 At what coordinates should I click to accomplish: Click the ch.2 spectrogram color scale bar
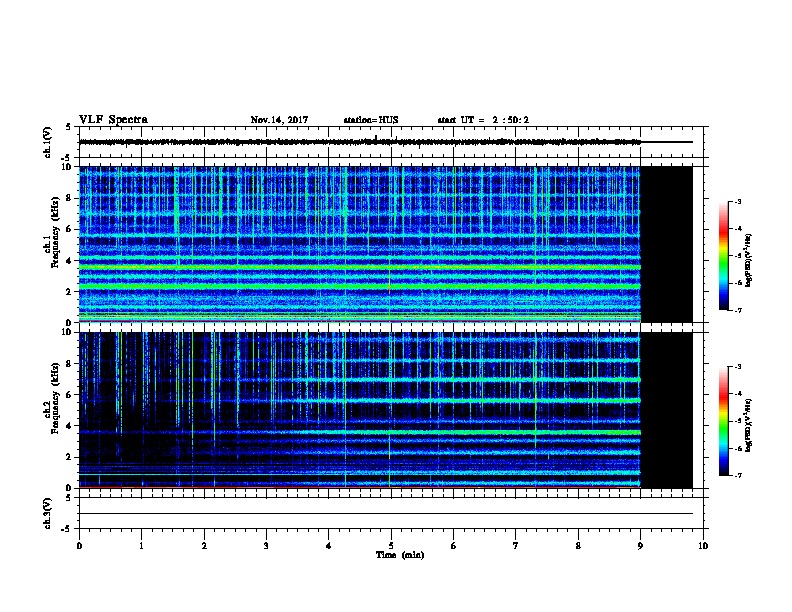724,421
